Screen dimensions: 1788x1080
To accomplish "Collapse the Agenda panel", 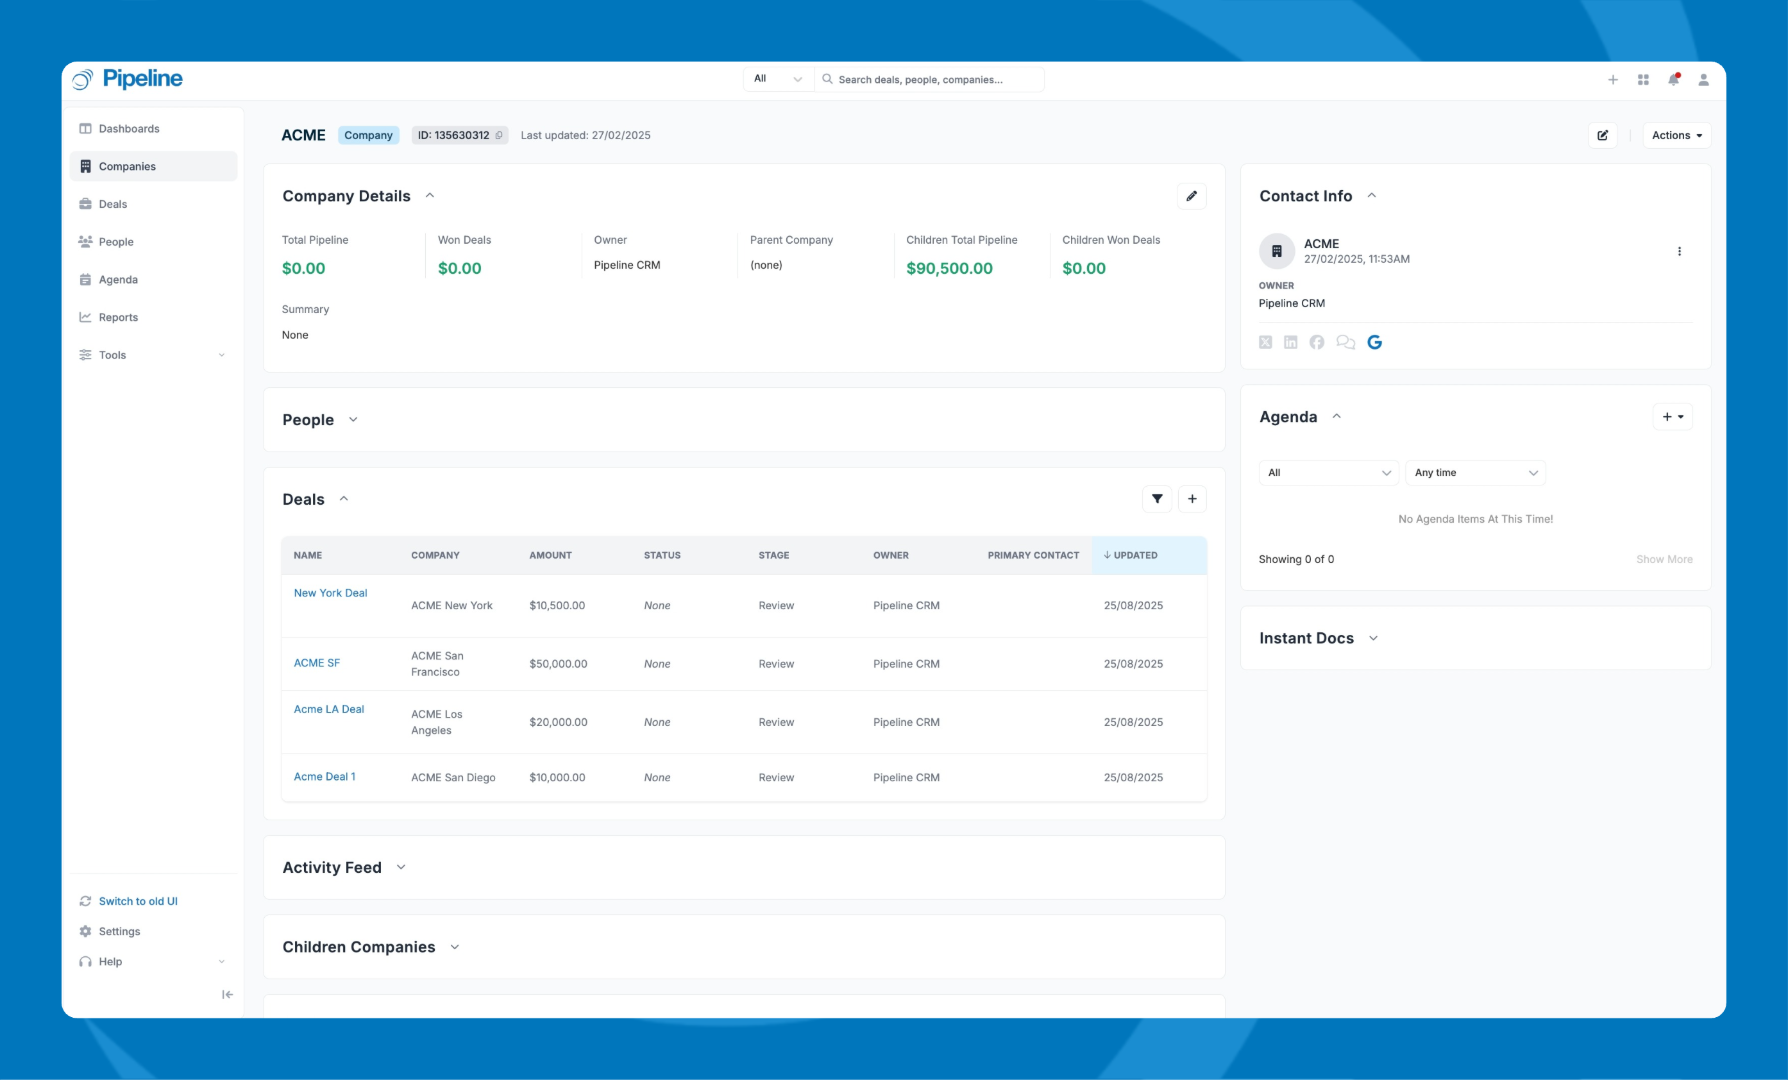I will 1337,417.
